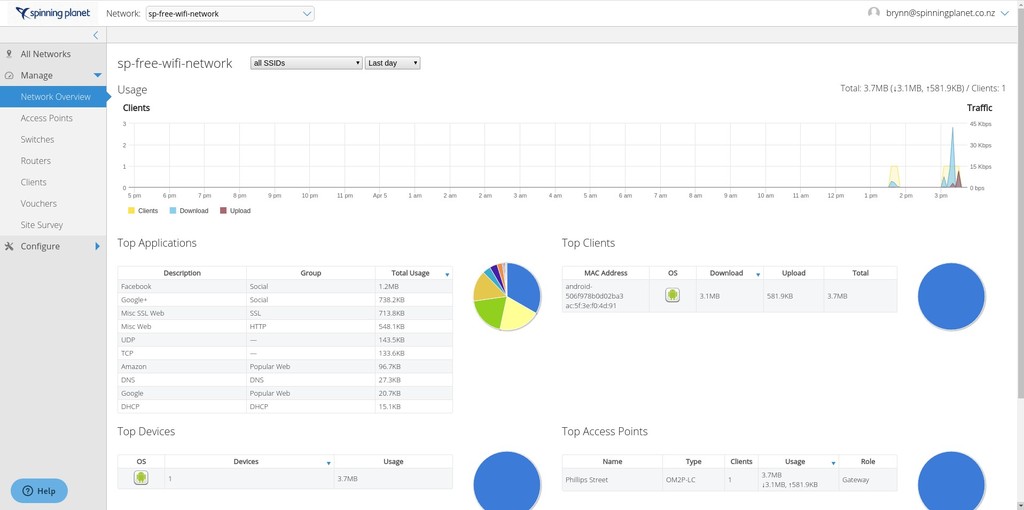The image size is (1024, 510).
Task: Click the All Networks pin icon
Action: tap(9, 54)
